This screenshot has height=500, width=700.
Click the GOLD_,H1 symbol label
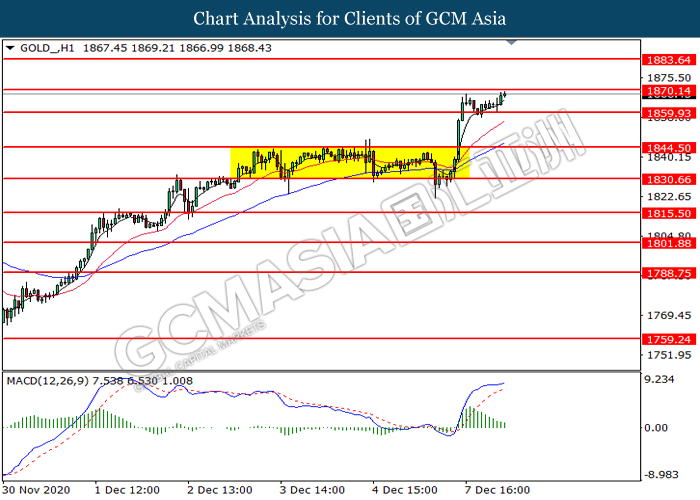coord(47,48)
